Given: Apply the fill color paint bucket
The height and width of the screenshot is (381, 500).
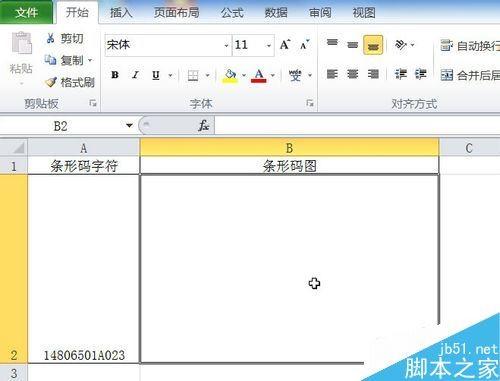Looking at the screenshot, I should tap(230, 76).
